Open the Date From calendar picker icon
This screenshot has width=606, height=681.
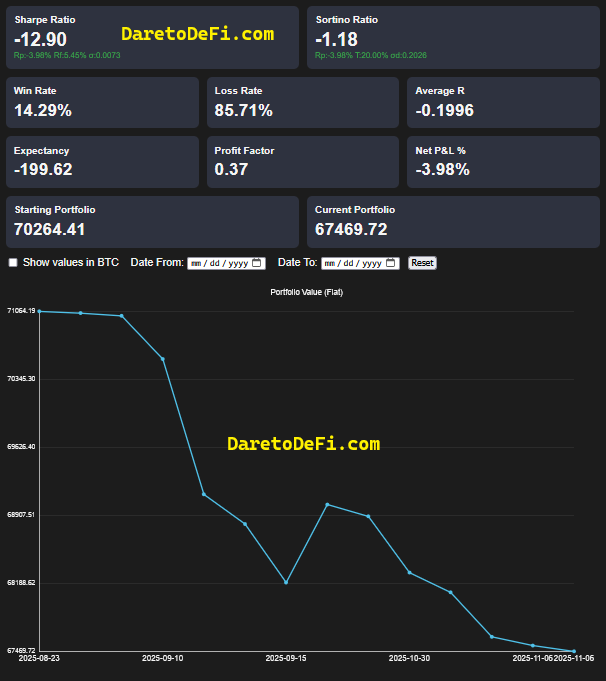[x=257, y=263]
